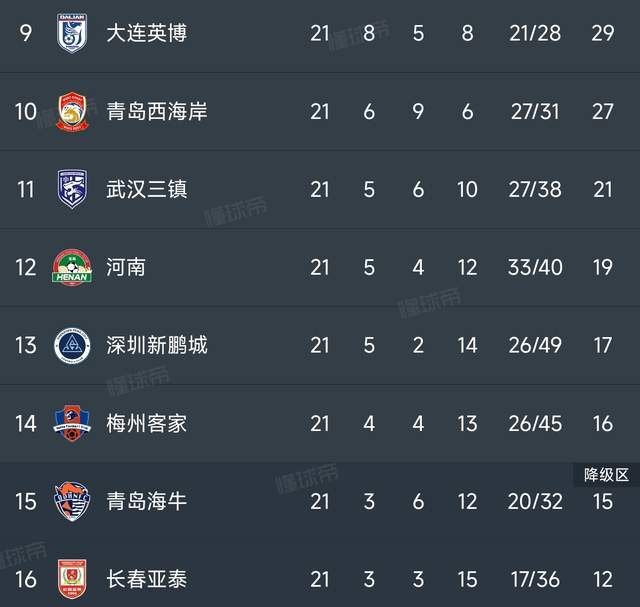Screen dimensions: 640x607
Task: Open team page for 大连英博
Action: tap(146, 33)
